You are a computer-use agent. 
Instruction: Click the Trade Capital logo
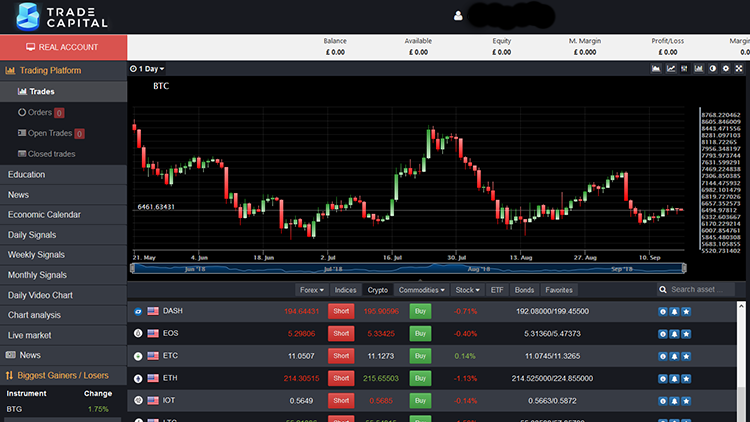click(x=62, y=16)
